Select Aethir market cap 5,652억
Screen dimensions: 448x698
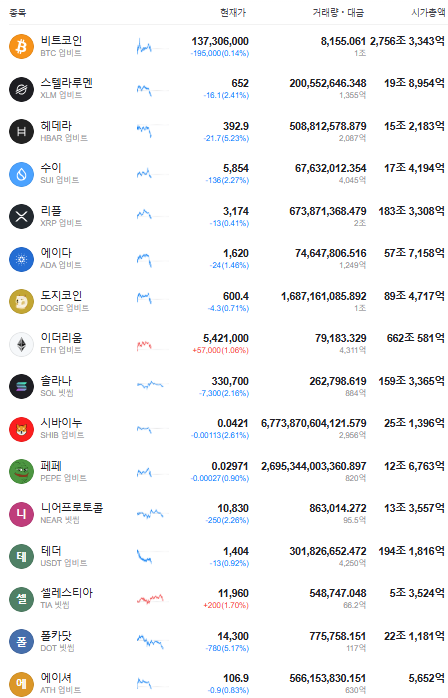pos(427,678)
